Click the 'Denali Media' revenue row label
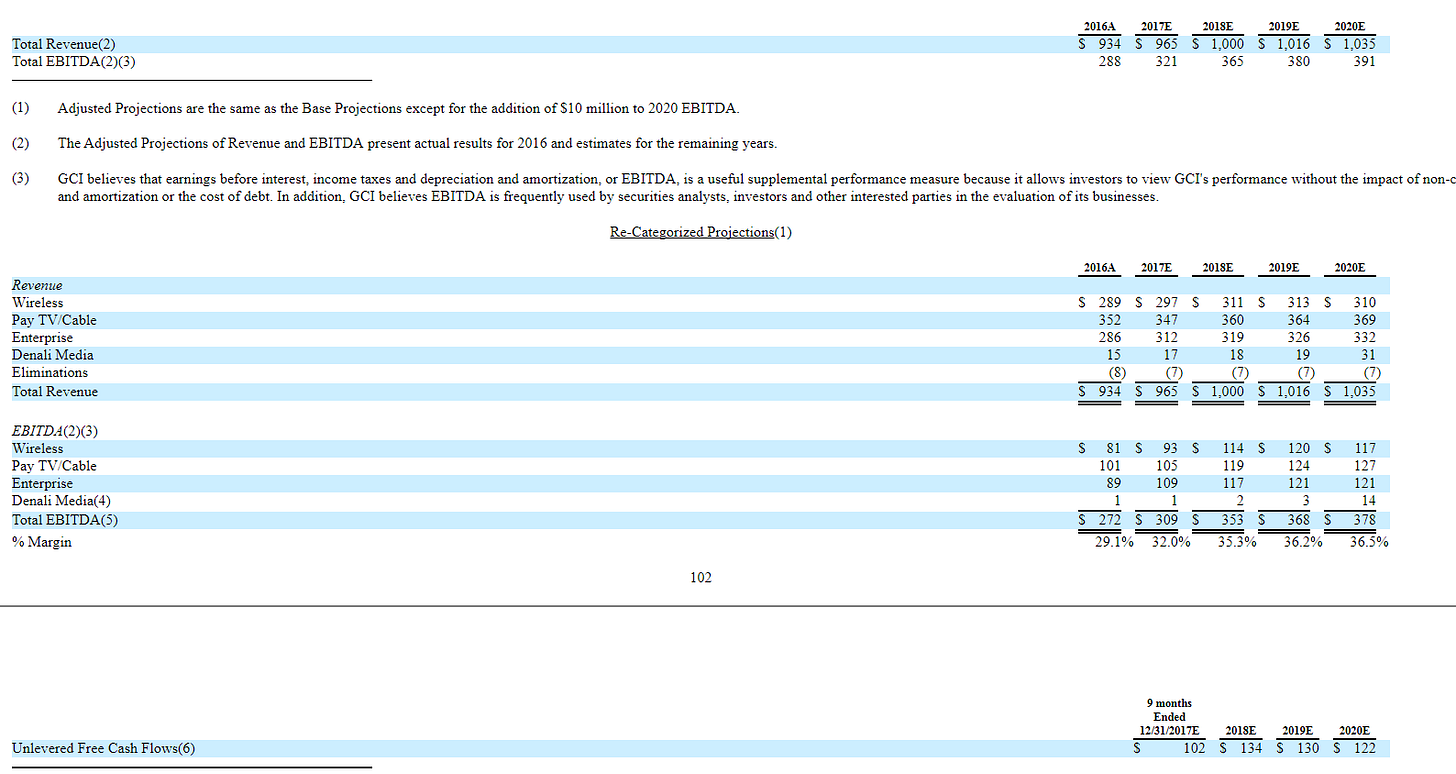Image resolution: width=1456 pixels, height=774 pixels. [x=53, y=354]
